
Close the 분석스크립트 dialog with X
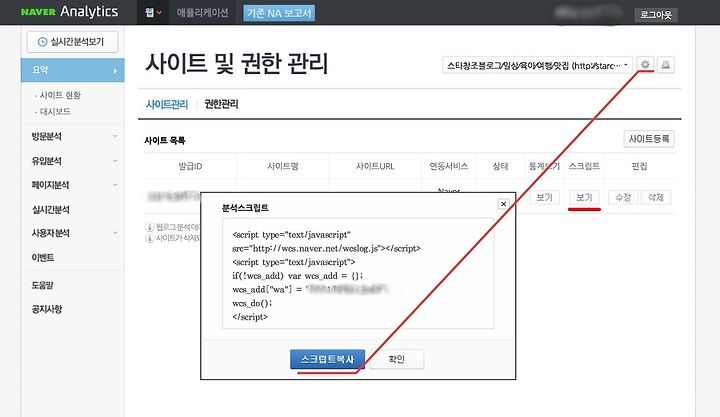(x=503, y=204)
